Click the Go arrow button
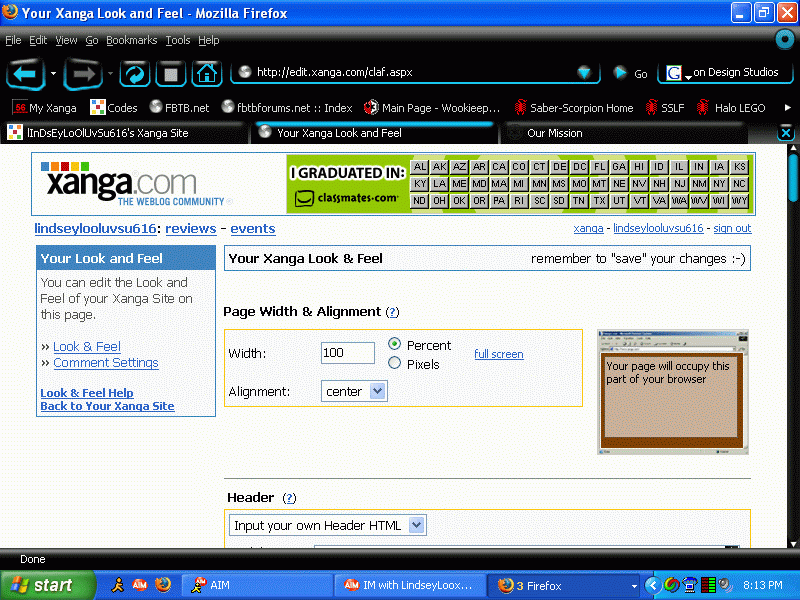 [620, 73]
